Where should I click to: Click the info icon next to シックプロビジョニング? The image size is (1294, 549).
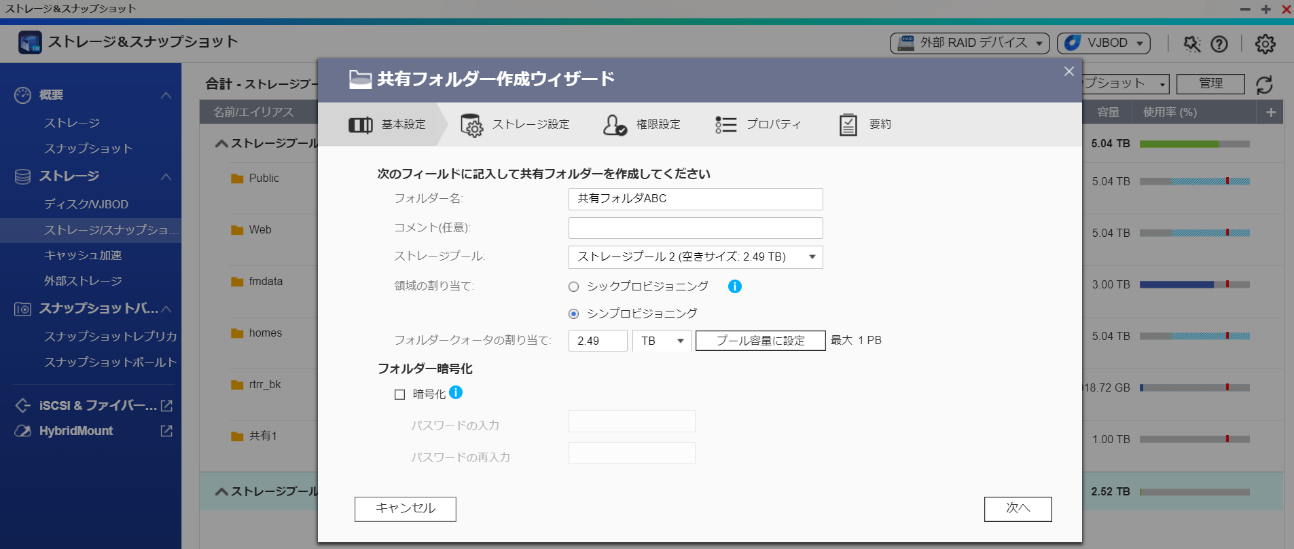click(734, 286)
